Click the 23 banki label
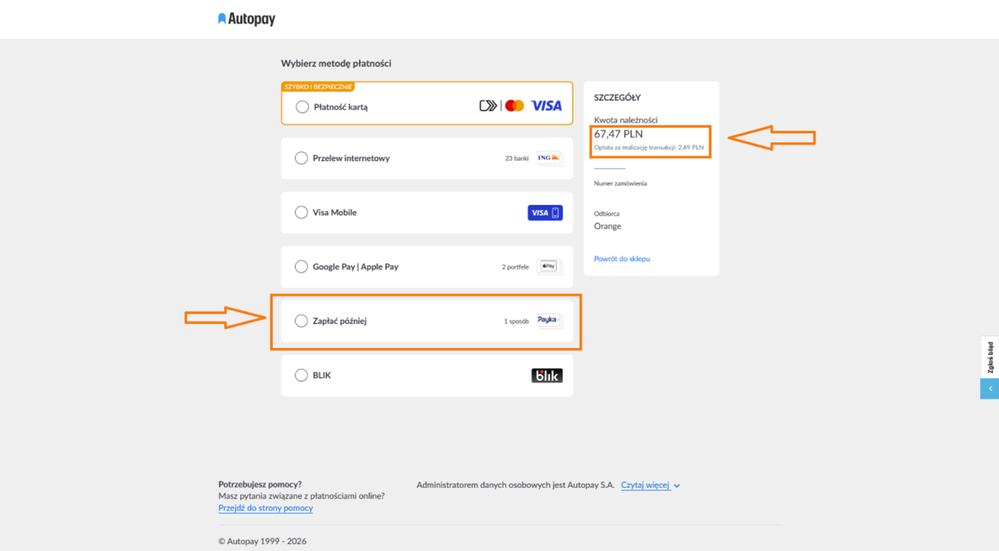Image resolution: width=999 pixels, height=551 pixels. click(x=517, y=158)
